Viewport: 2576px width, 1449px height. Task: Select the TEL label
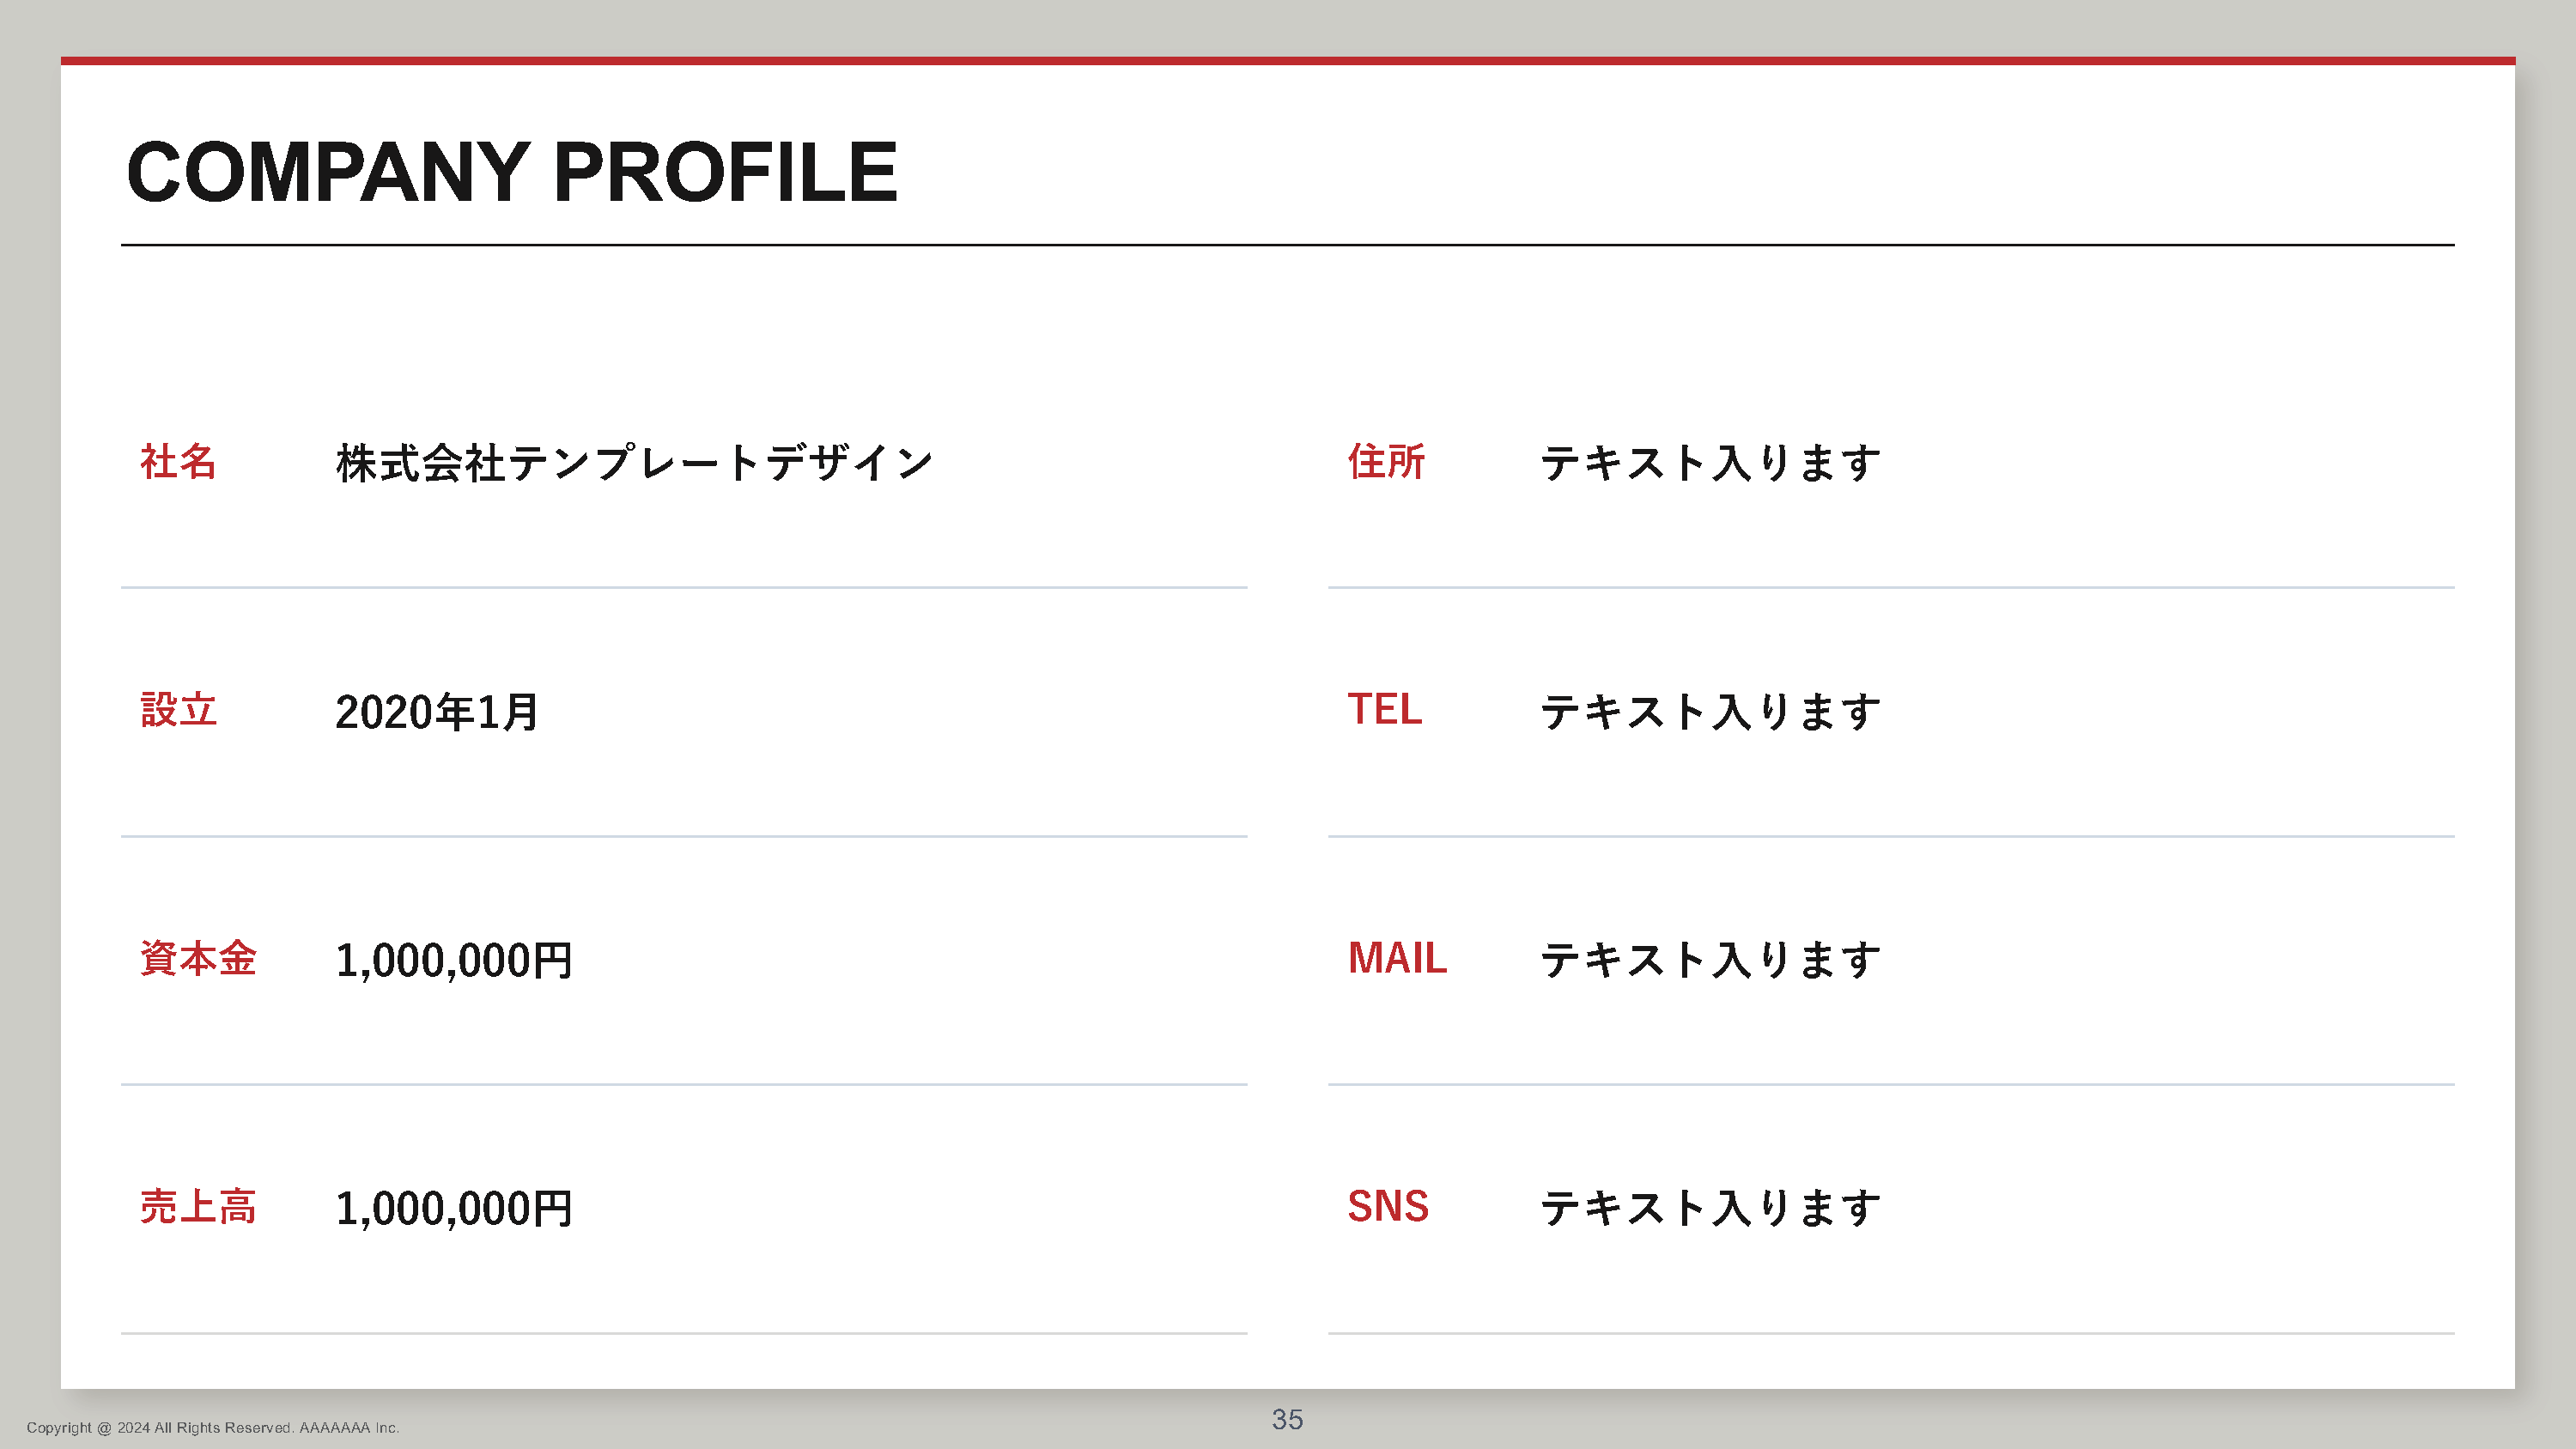(1384, 710)
